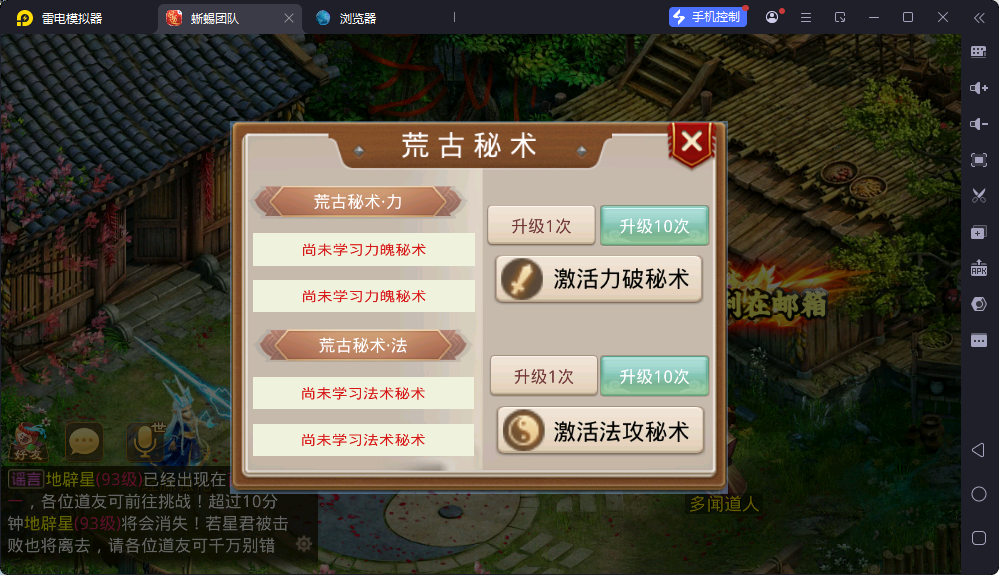999x575 pixels.
Task: Open the 好友 friends icon
Action: coord(28,441)
